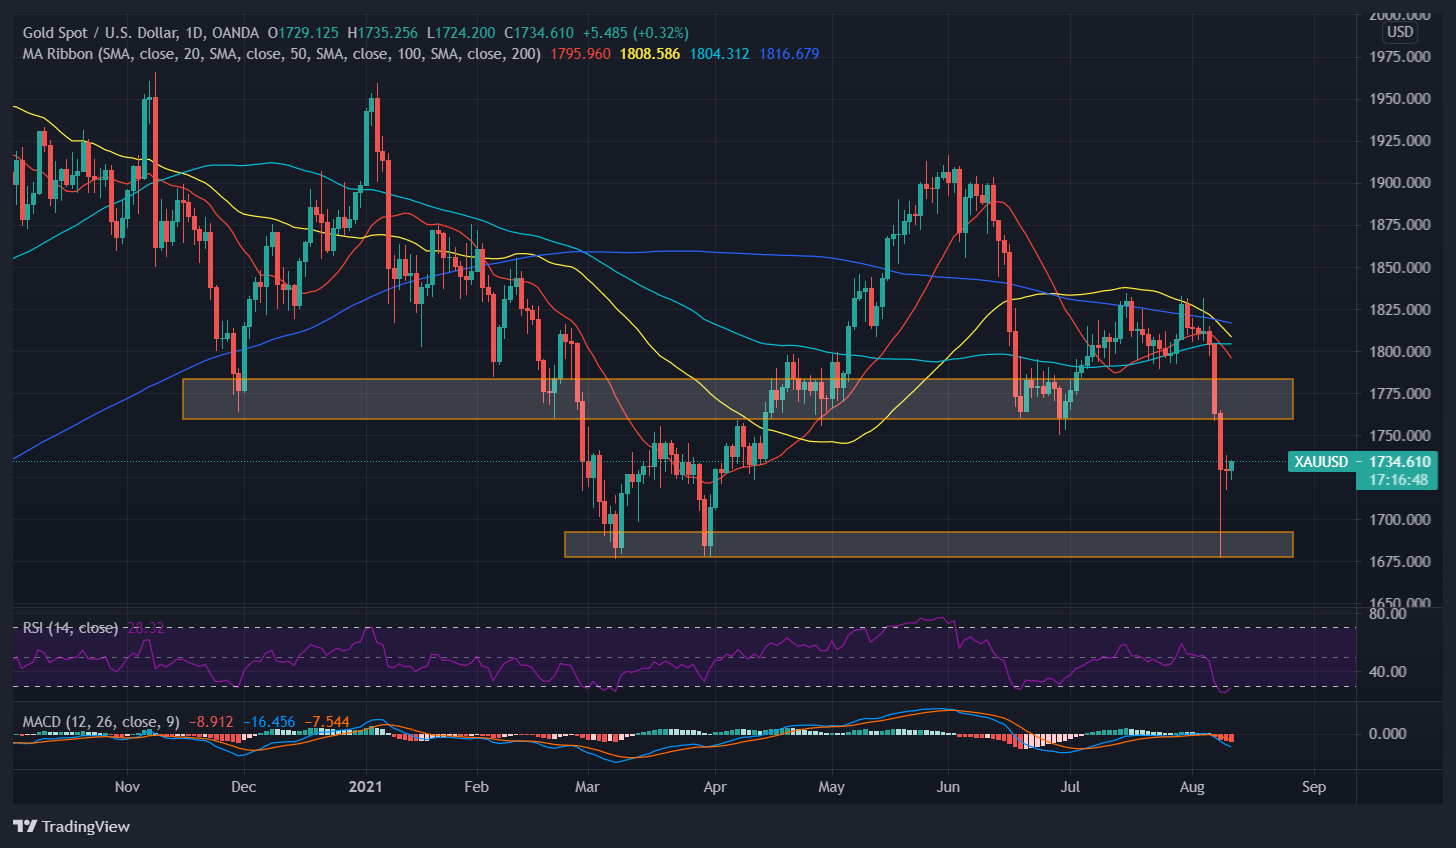Click the low price L1724.200
1456x848 pixels.
click(461, 33)
